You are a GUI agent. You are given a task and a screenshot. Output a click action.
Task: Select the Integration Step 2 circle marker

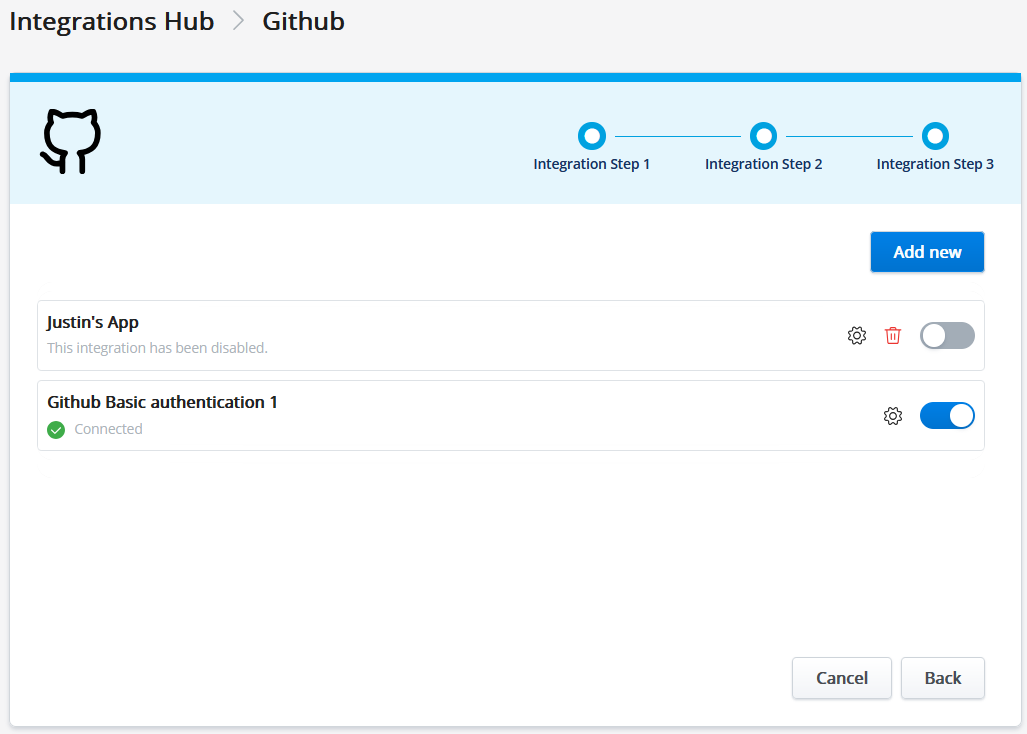click(x=763, y=136)
